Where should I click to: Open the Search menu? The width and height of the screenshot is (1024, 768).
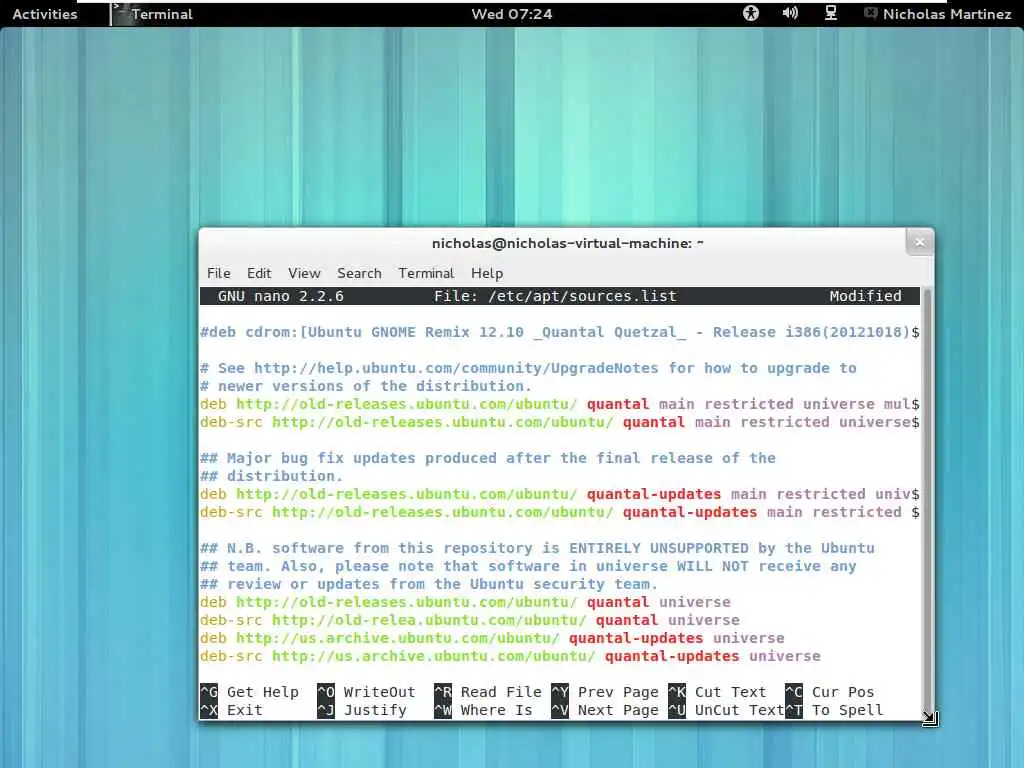[x=359, y=273]
